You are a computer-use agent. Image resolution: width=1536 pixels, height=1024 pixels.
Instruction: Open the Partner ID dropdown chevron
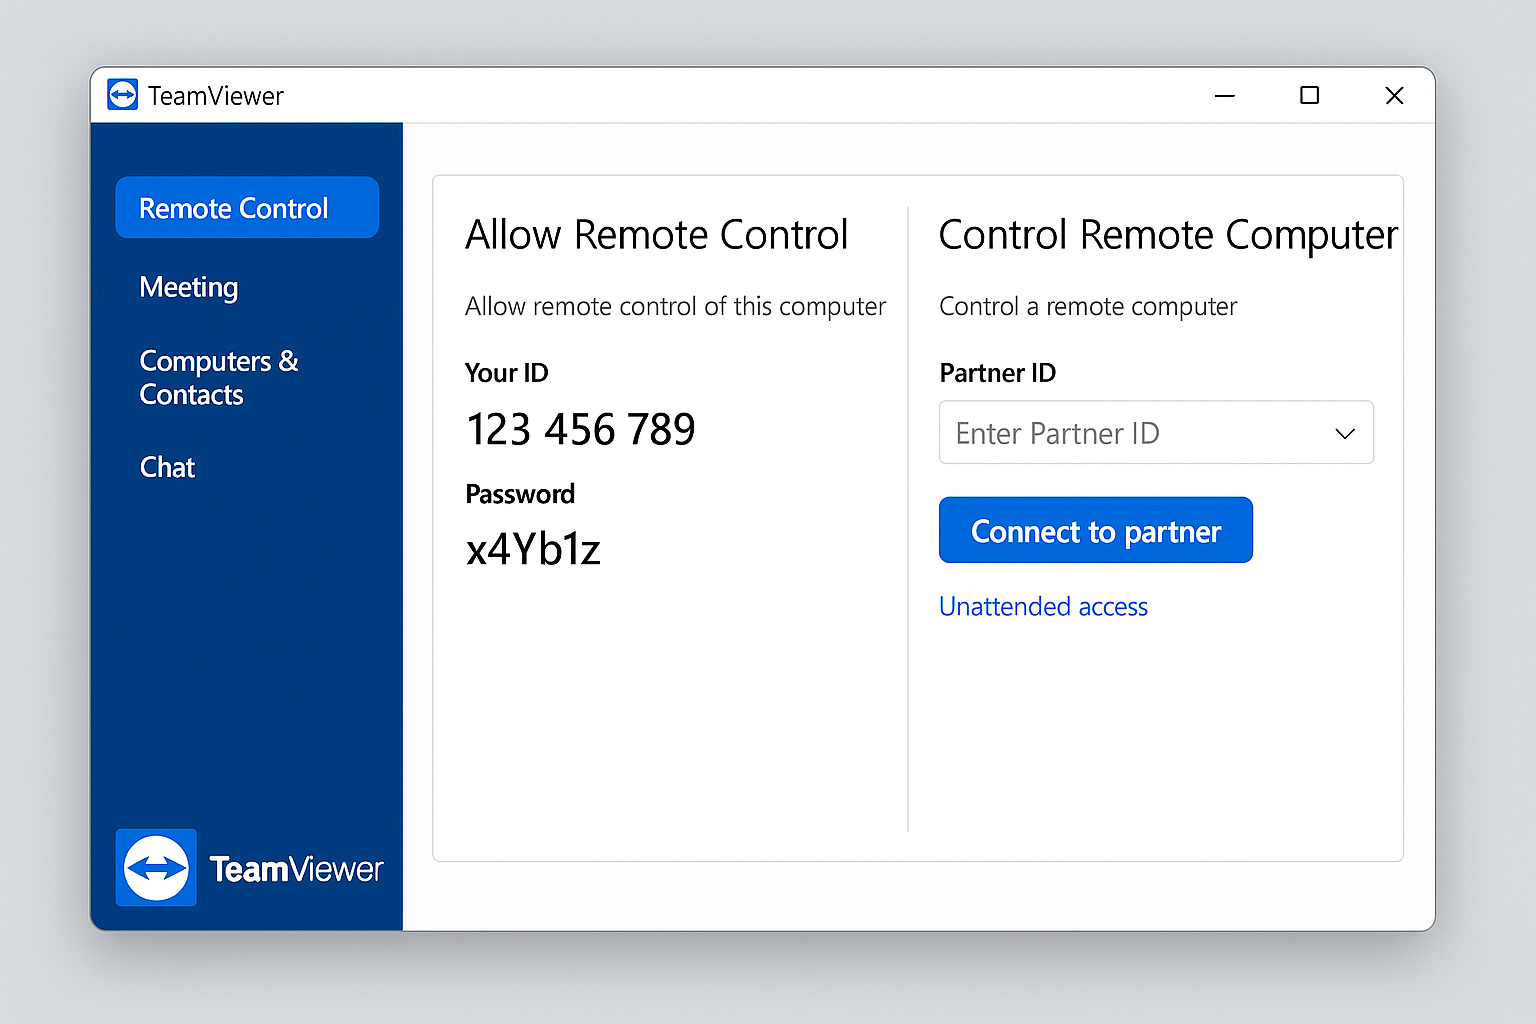pyautogui.click(x=1344, y=433)
